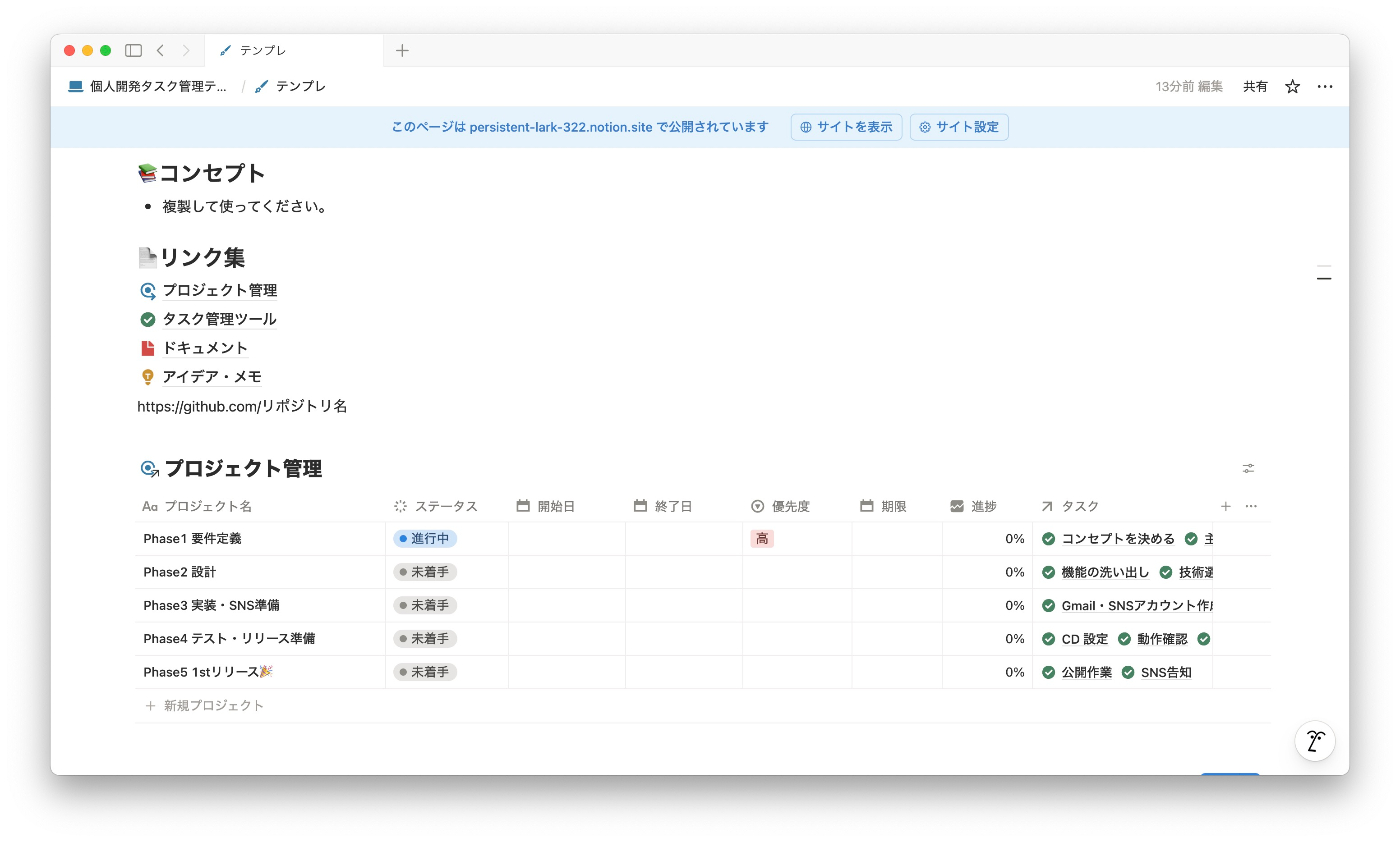Open the Notion AI floating button
1400x842 pixels.
[x=1315, y=741]
